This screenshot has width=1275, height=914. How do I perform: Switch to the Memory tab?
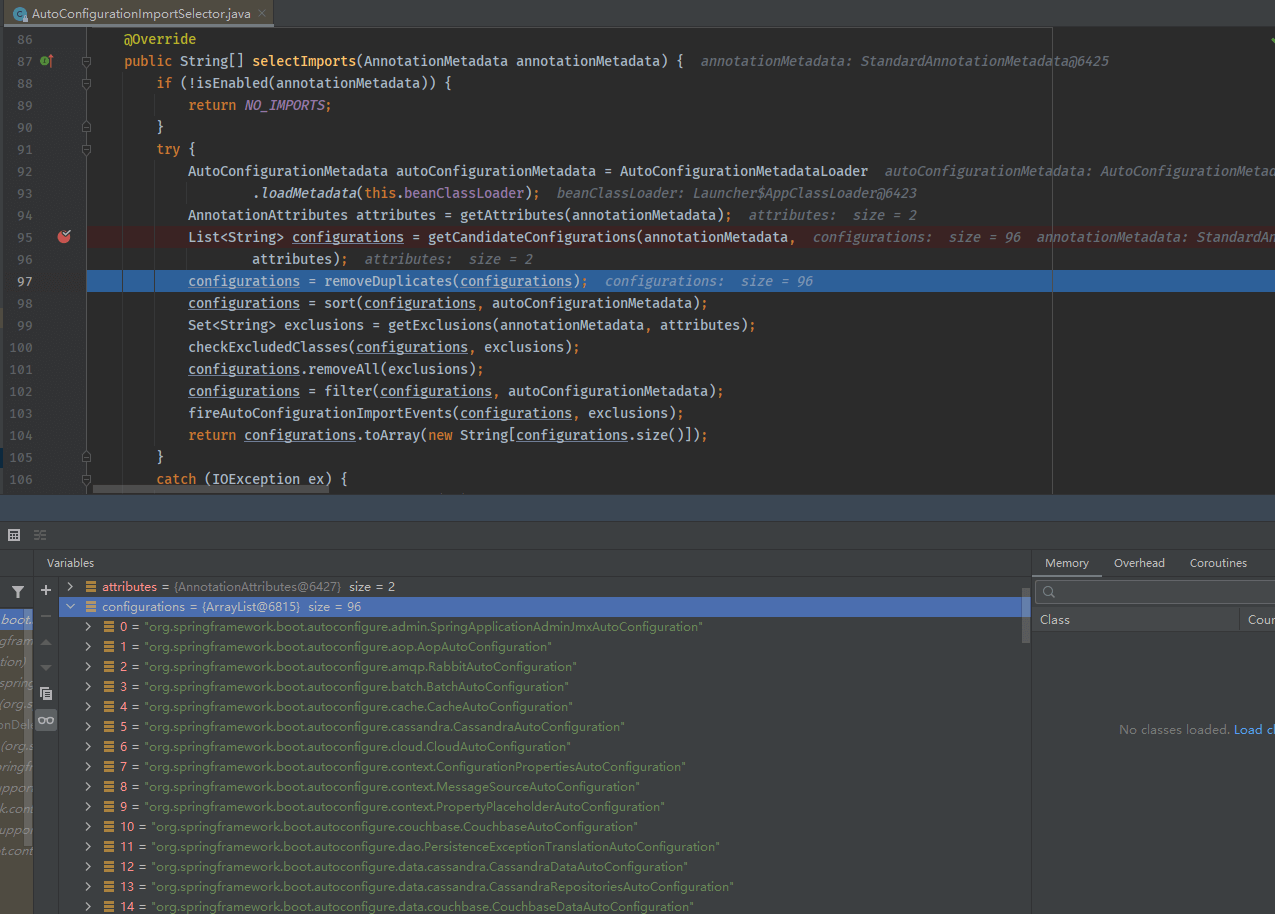pos(1067,563)
